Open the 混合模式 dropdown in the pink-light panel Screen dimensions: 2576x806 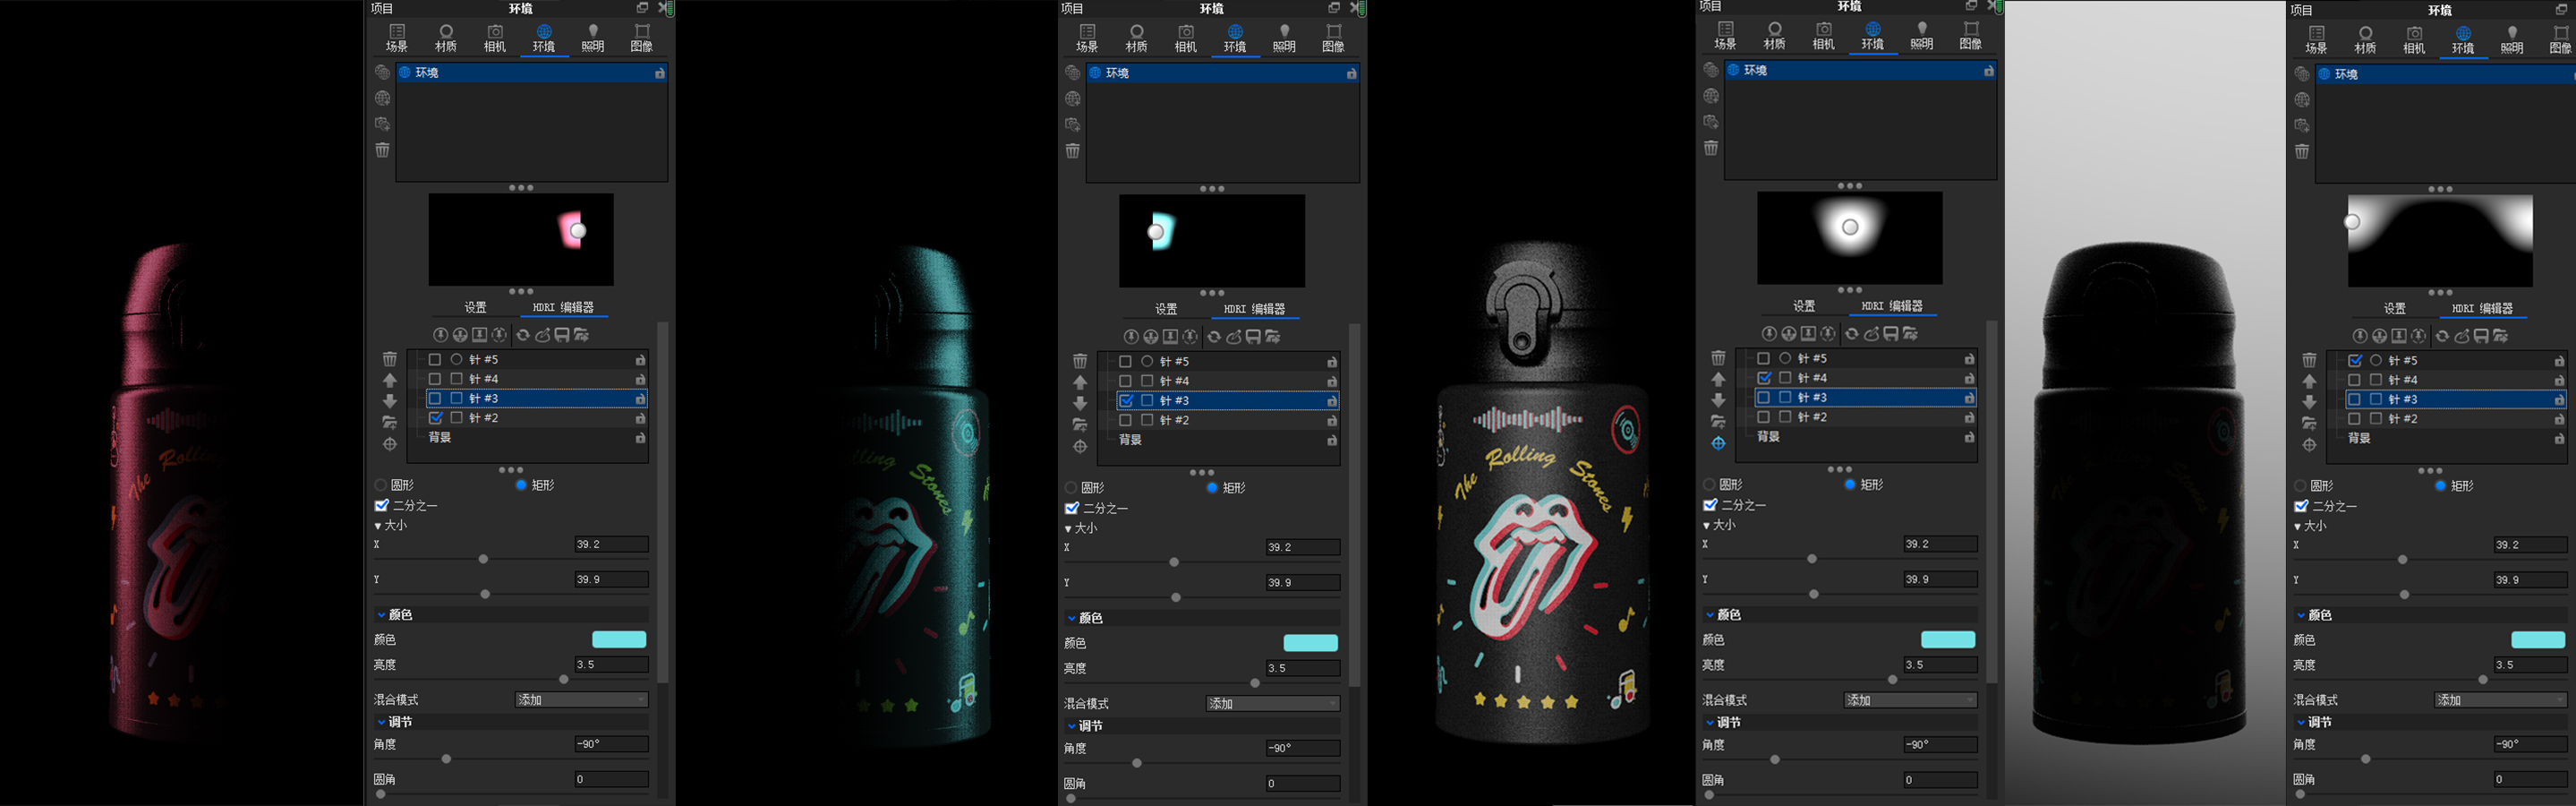click(x=581, y=700)
